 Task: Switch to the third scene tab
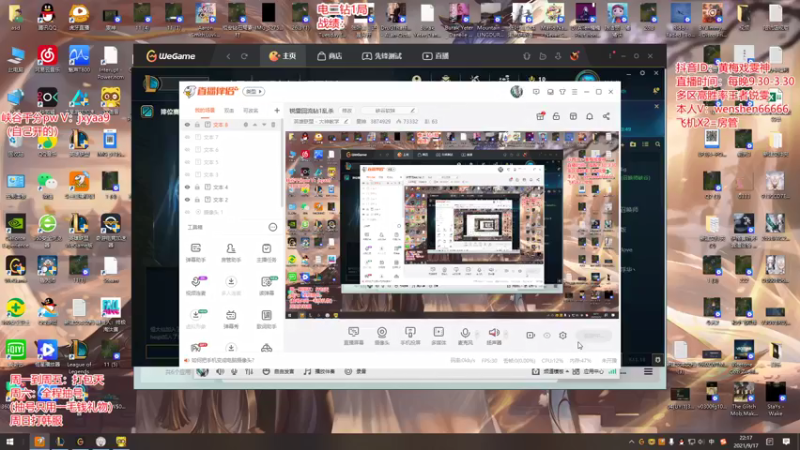[x=250, y=110]
